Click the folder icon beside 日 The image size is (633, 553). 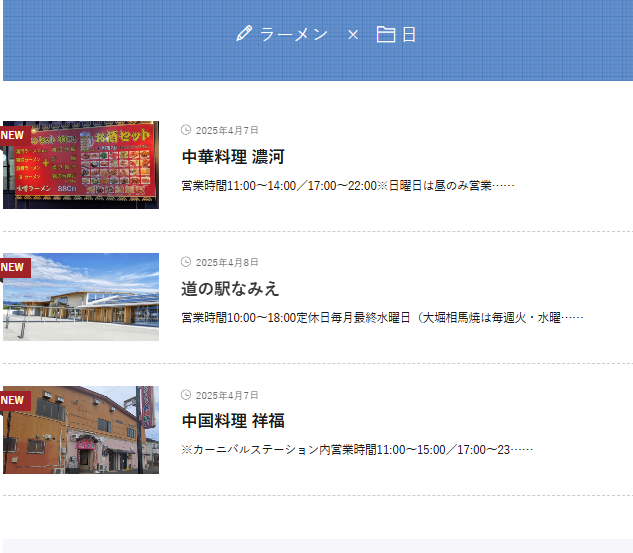[x=386, y=34]
